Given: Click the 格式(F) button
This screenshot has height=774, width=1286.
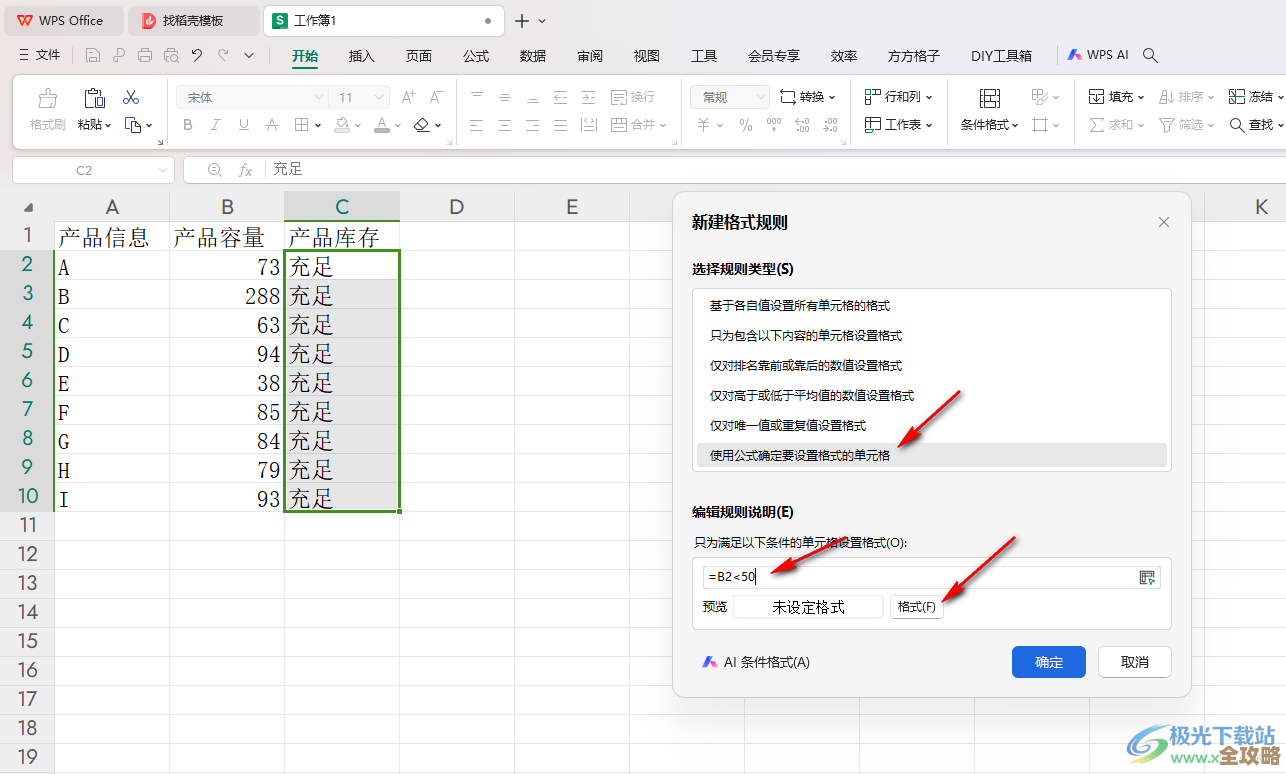Looking at the screenshot, I should tap(916, 606).
